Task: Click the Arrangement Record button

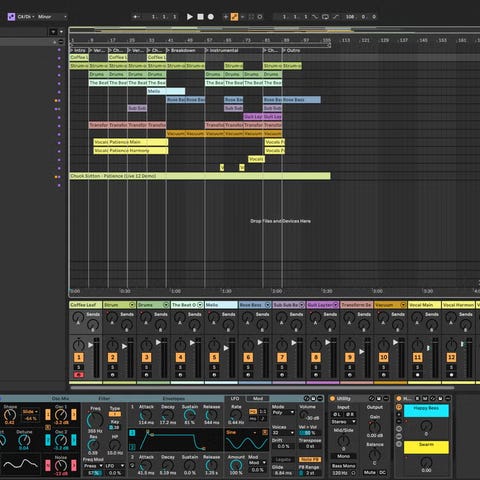Action: pyautogui.click(x=211, y=17)
